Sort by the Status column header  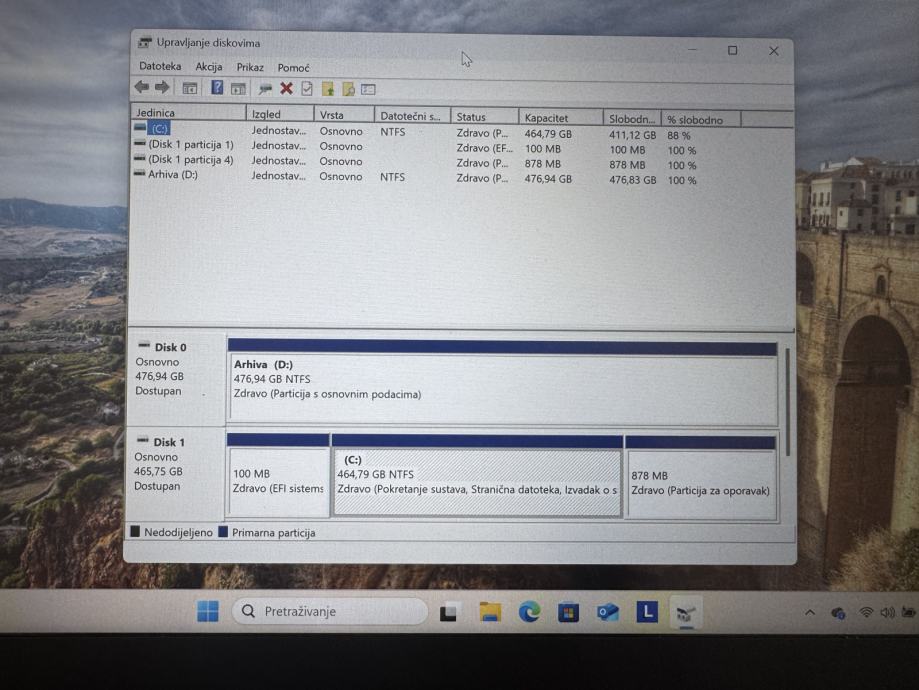485,117
